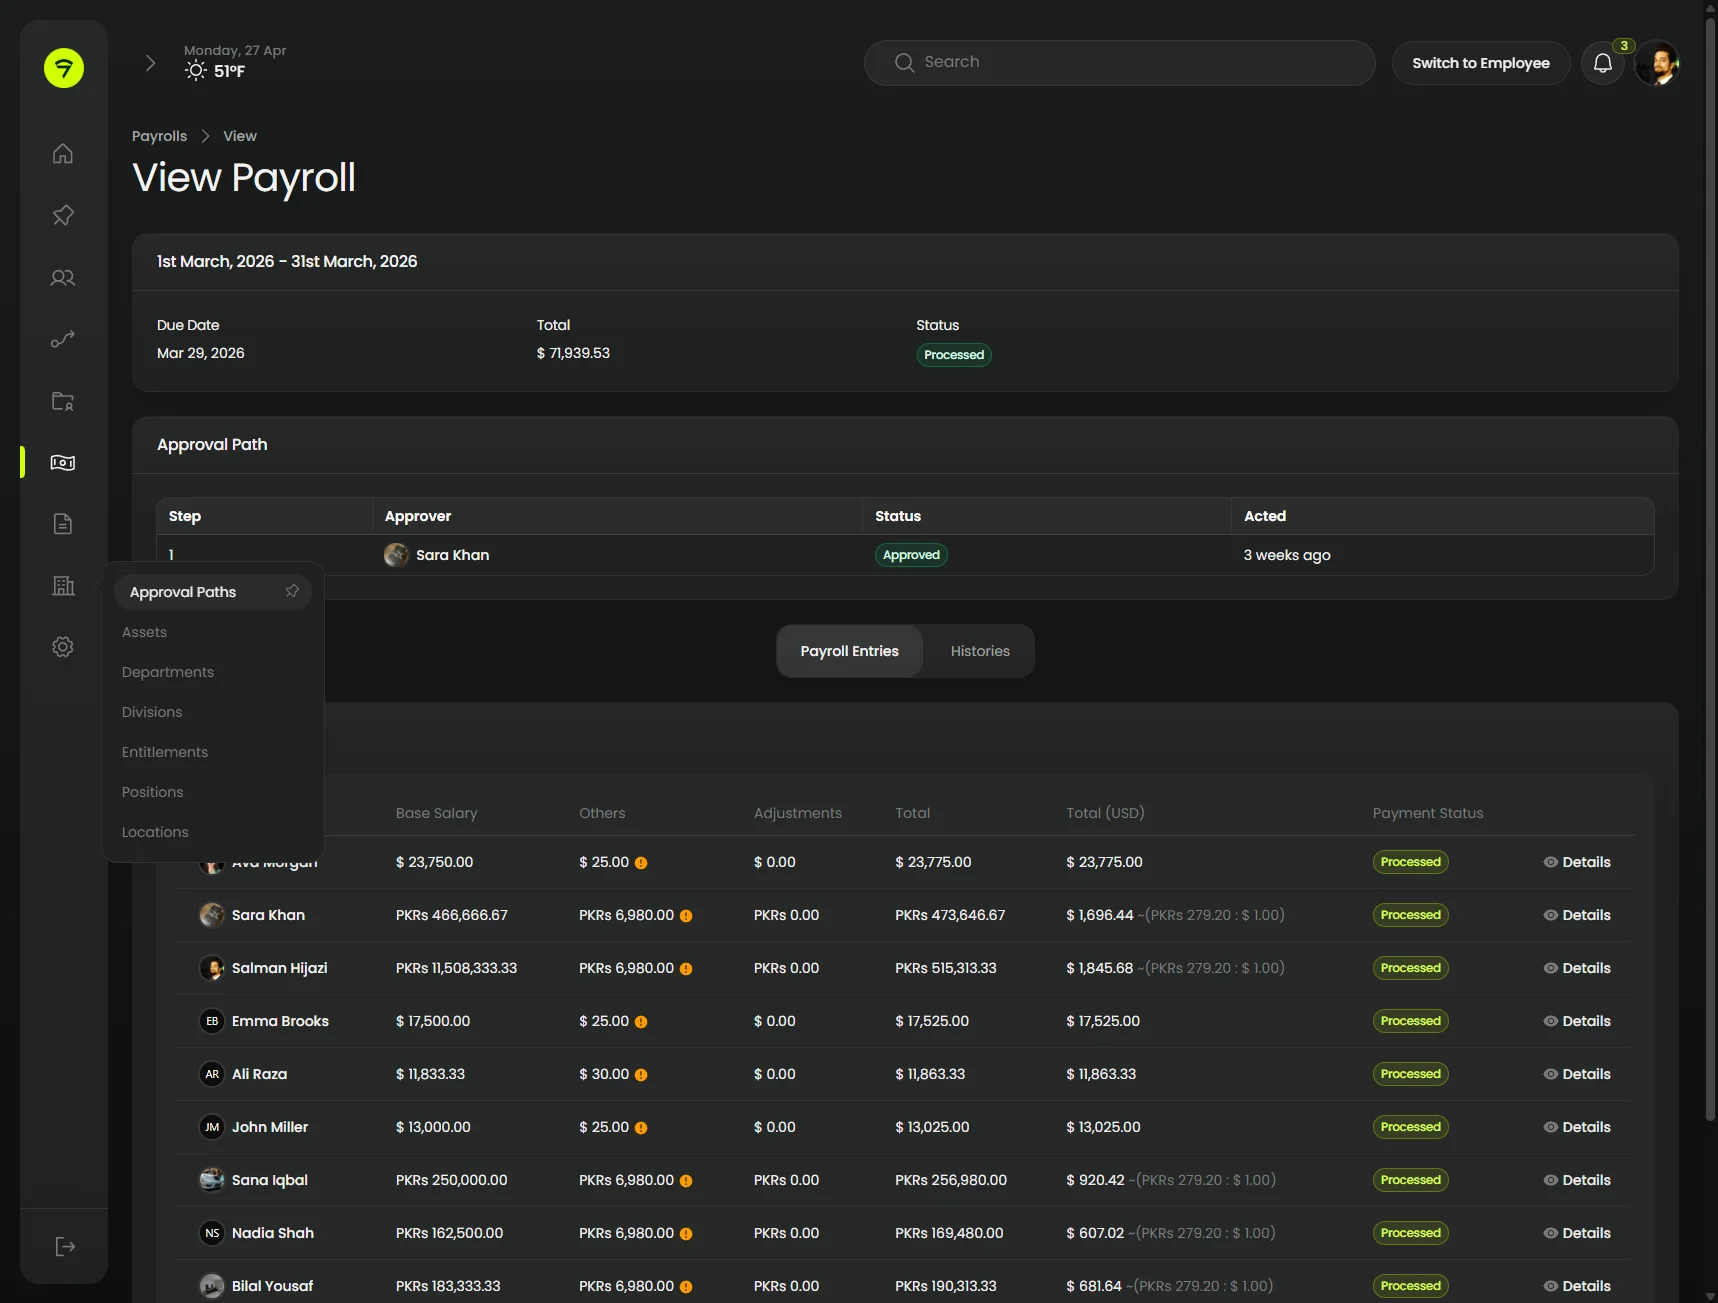Open the documents page icon in sidebar

coord(62,524)
